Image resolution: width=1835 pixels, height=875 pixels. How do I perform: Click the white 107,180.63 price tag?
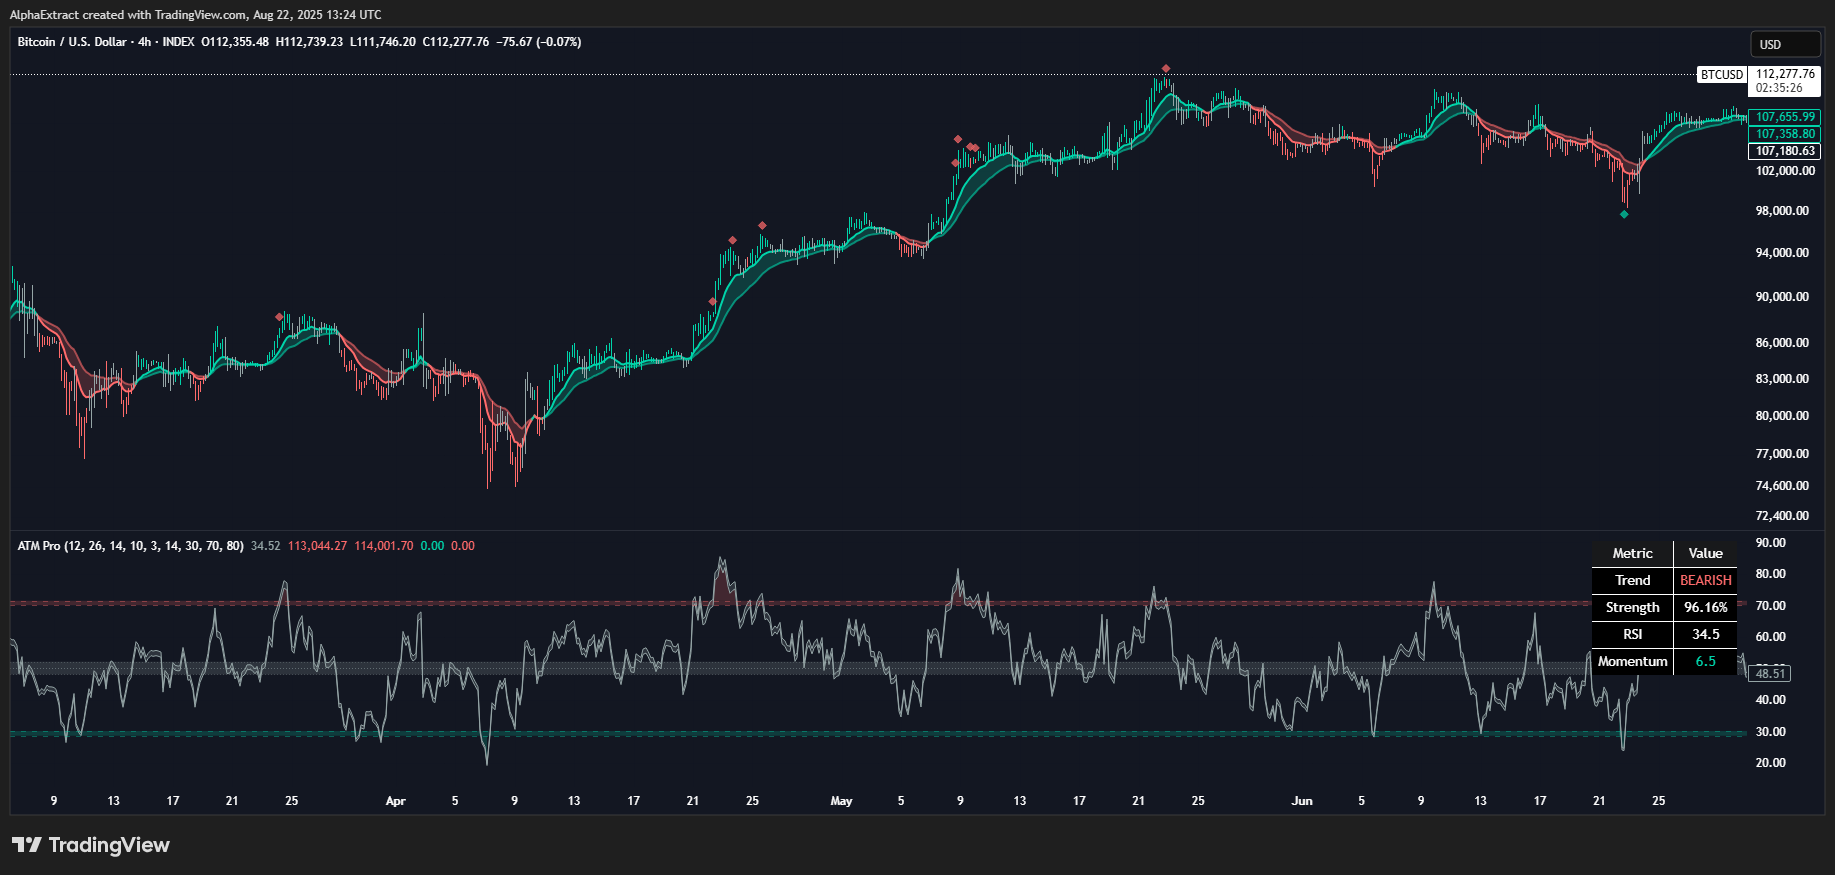(x=1785, y=151)
